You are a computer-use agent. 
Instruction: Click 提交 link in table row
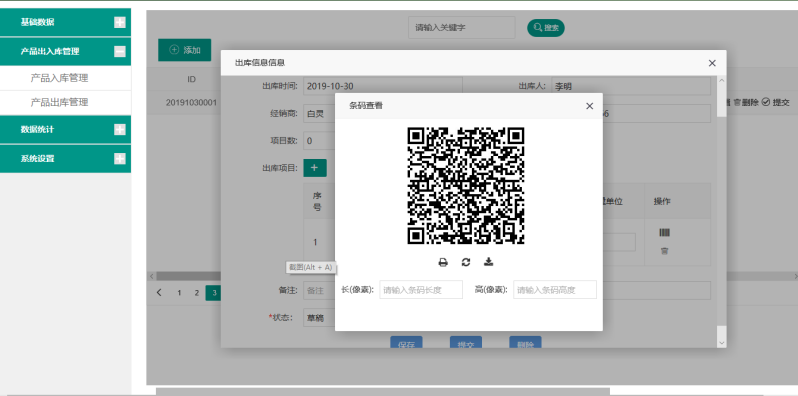coord(776,102)
